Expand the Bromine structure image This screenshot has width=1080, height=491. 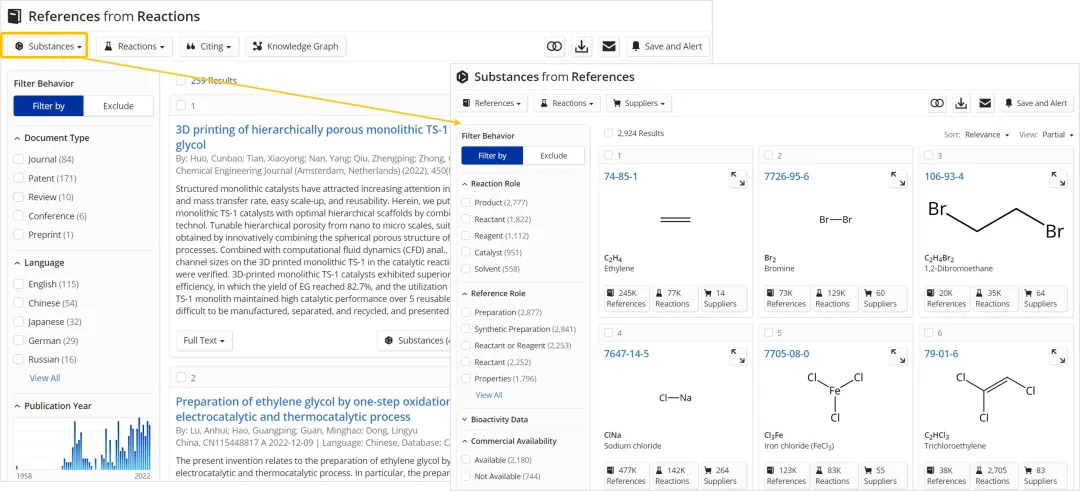tap(898, 178)
